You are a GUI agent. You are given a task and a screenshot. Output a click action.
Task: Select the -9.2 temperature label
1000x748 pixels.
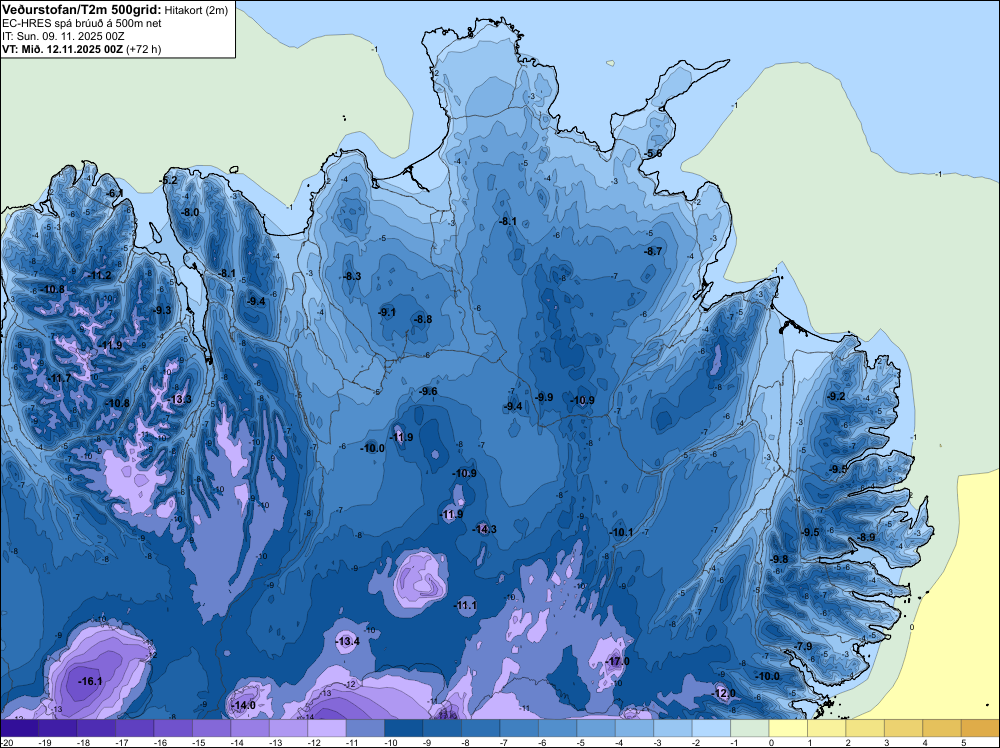[x=836, y=396]
